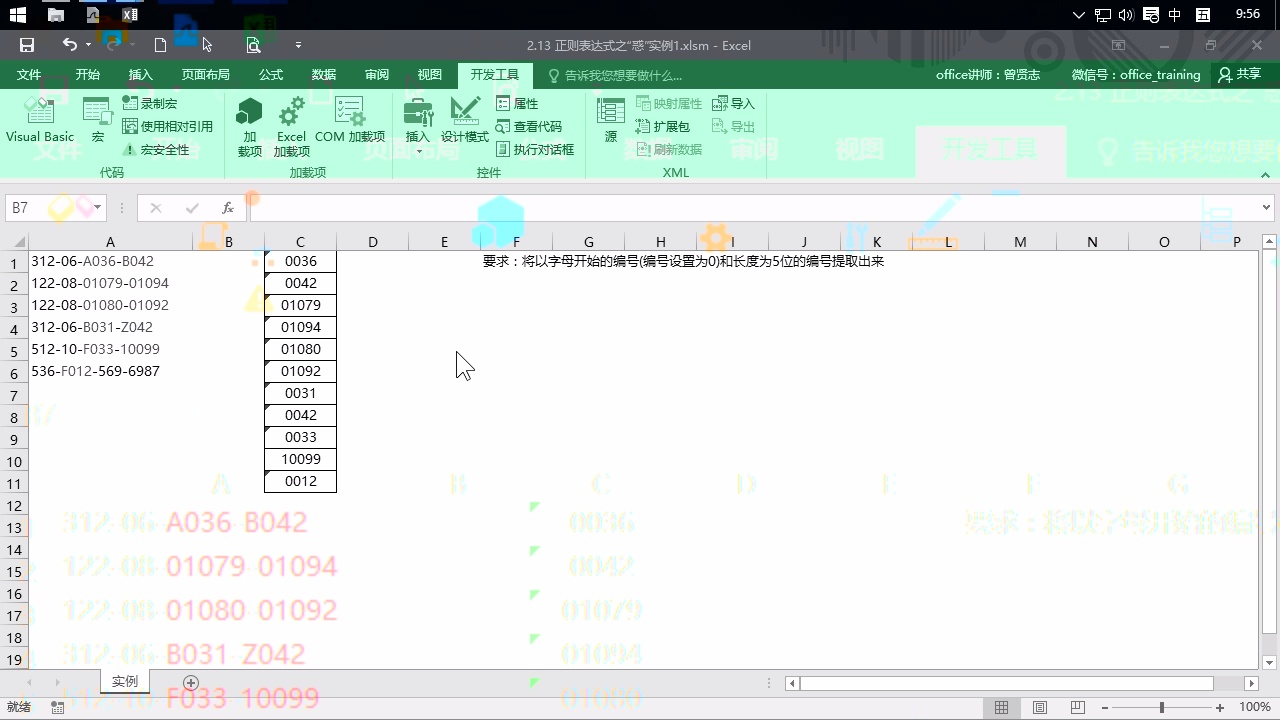Open the 文件 menu
The height and width of the screenshot is (720, 1280).
[x=28, y=74]
